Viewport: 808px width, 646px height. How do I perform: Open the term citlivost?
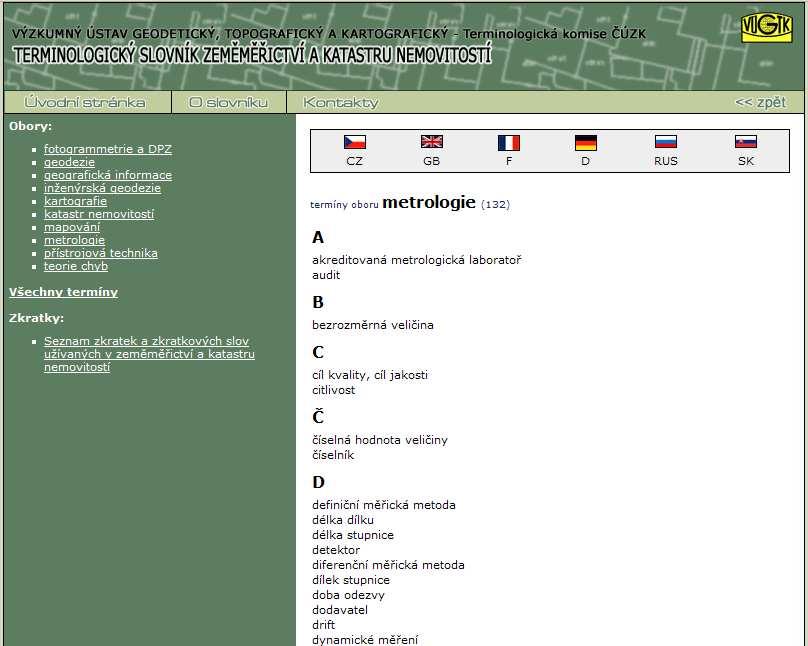pos(333,390)
